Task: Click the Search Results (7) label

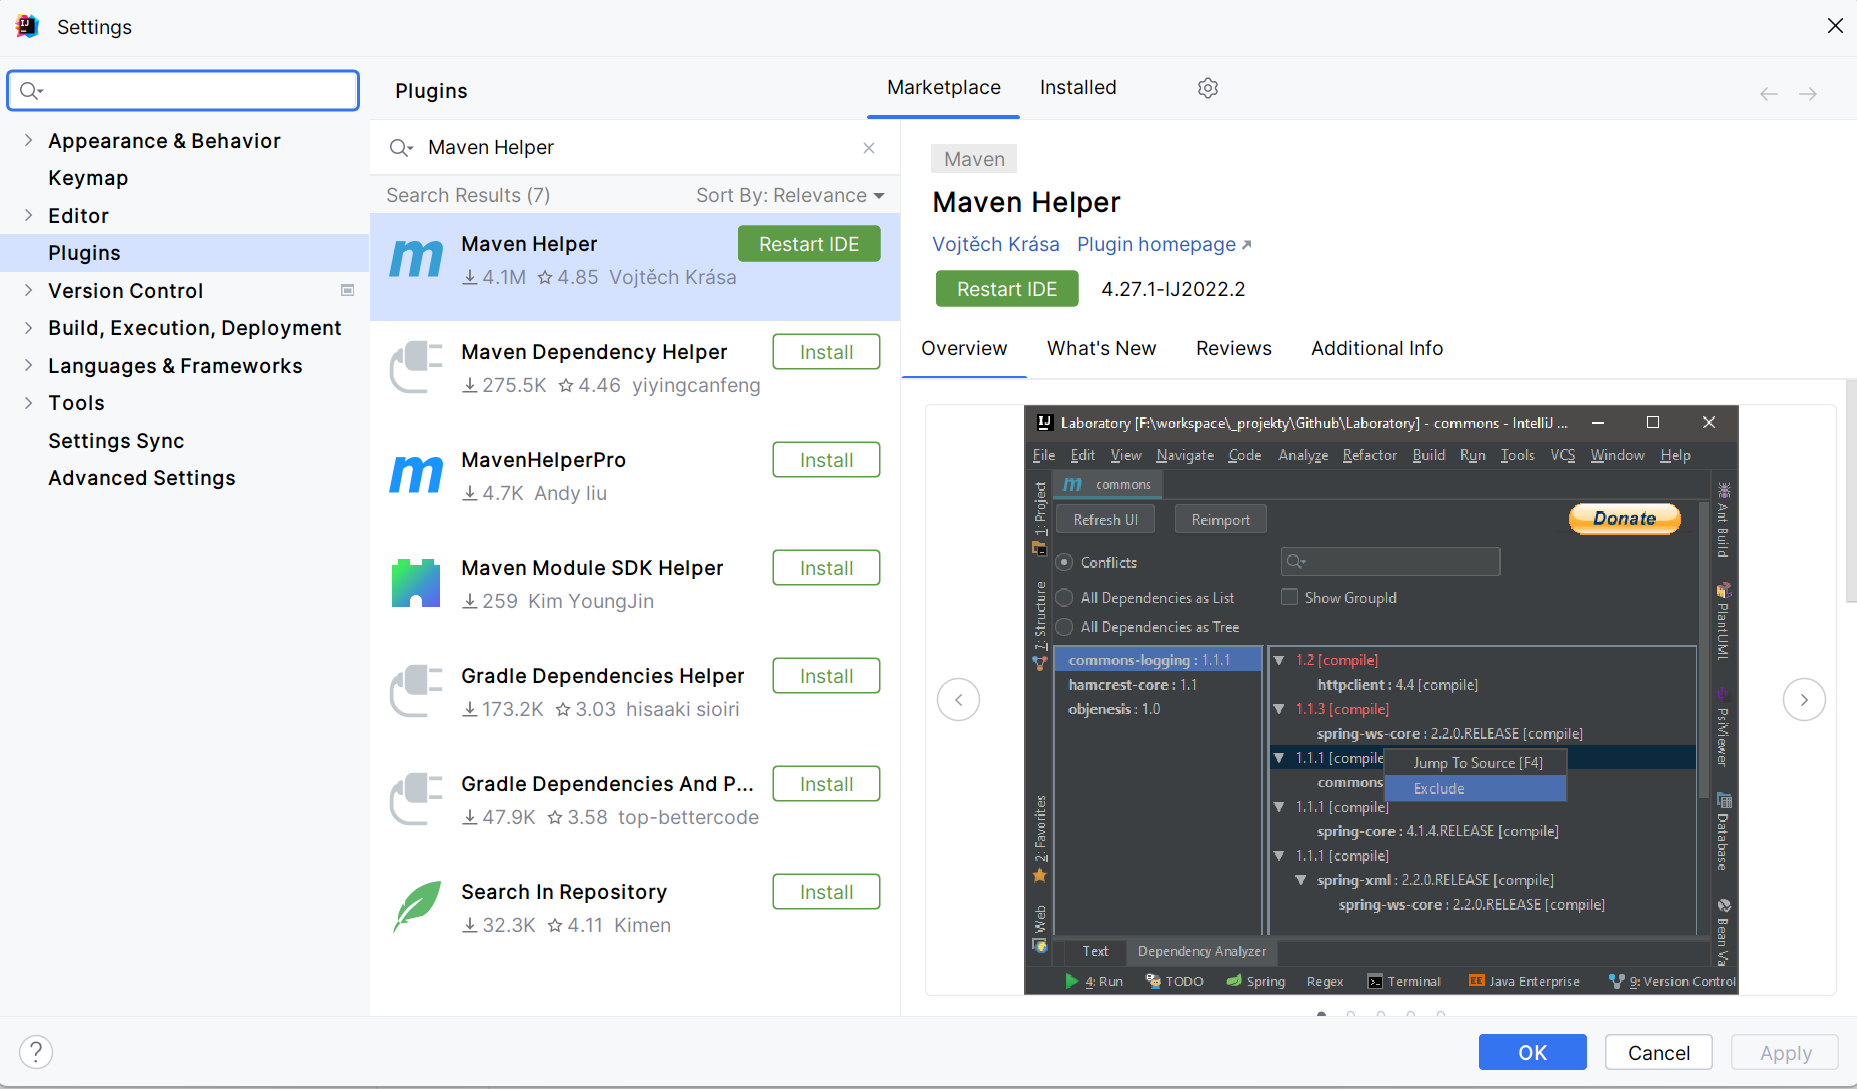Action: pyautogui.click(x=468, y=196)
